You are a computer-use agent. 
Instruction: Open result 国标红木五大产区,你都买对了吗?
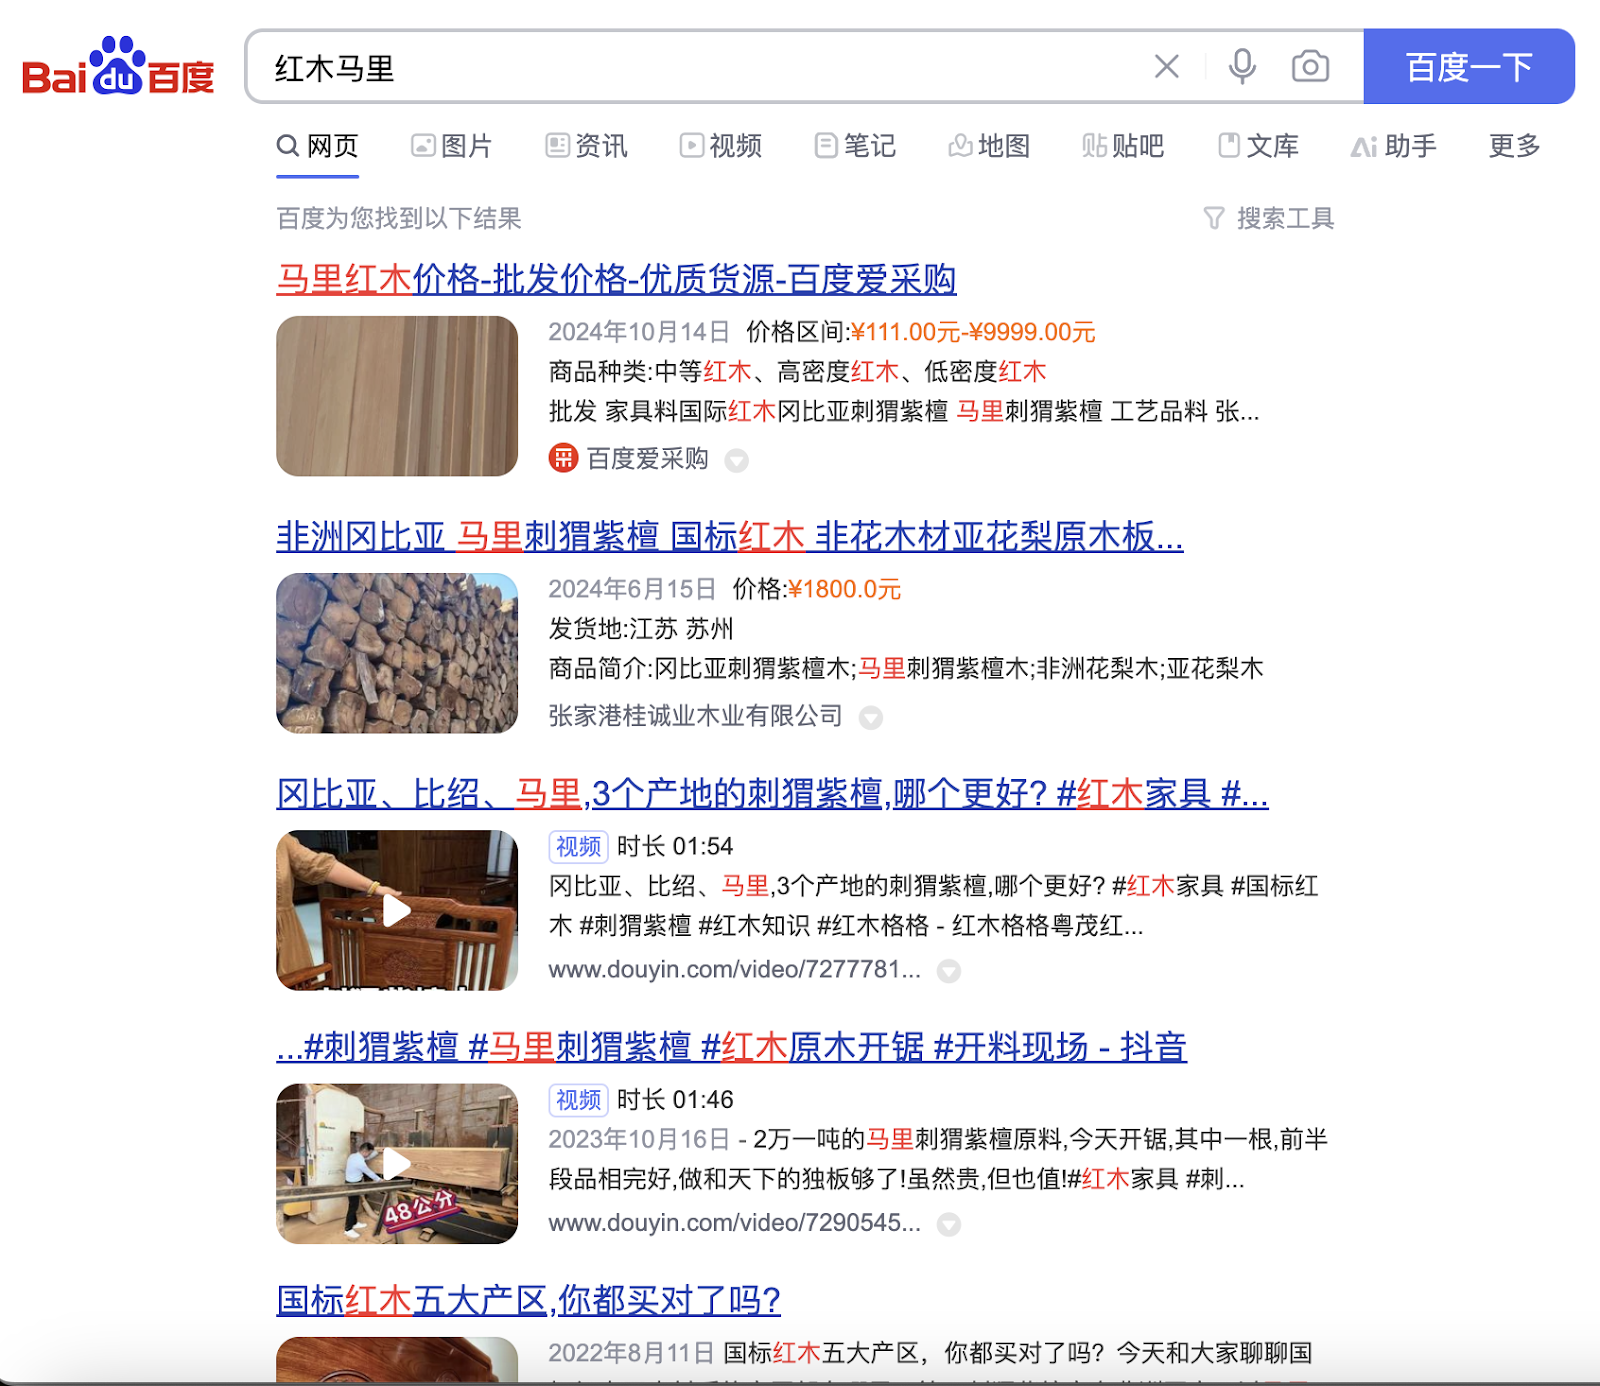[x=528, y=1300]
